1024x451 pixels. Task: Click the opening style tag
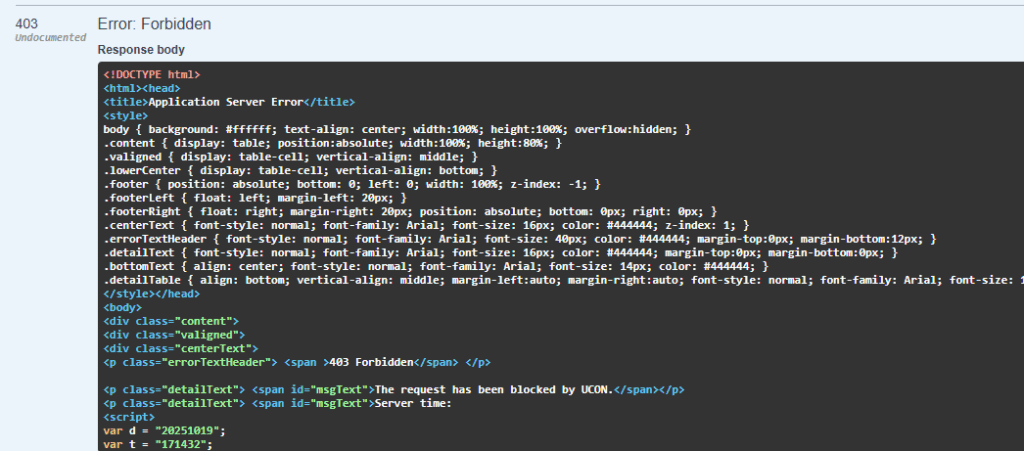click(126, 116)
